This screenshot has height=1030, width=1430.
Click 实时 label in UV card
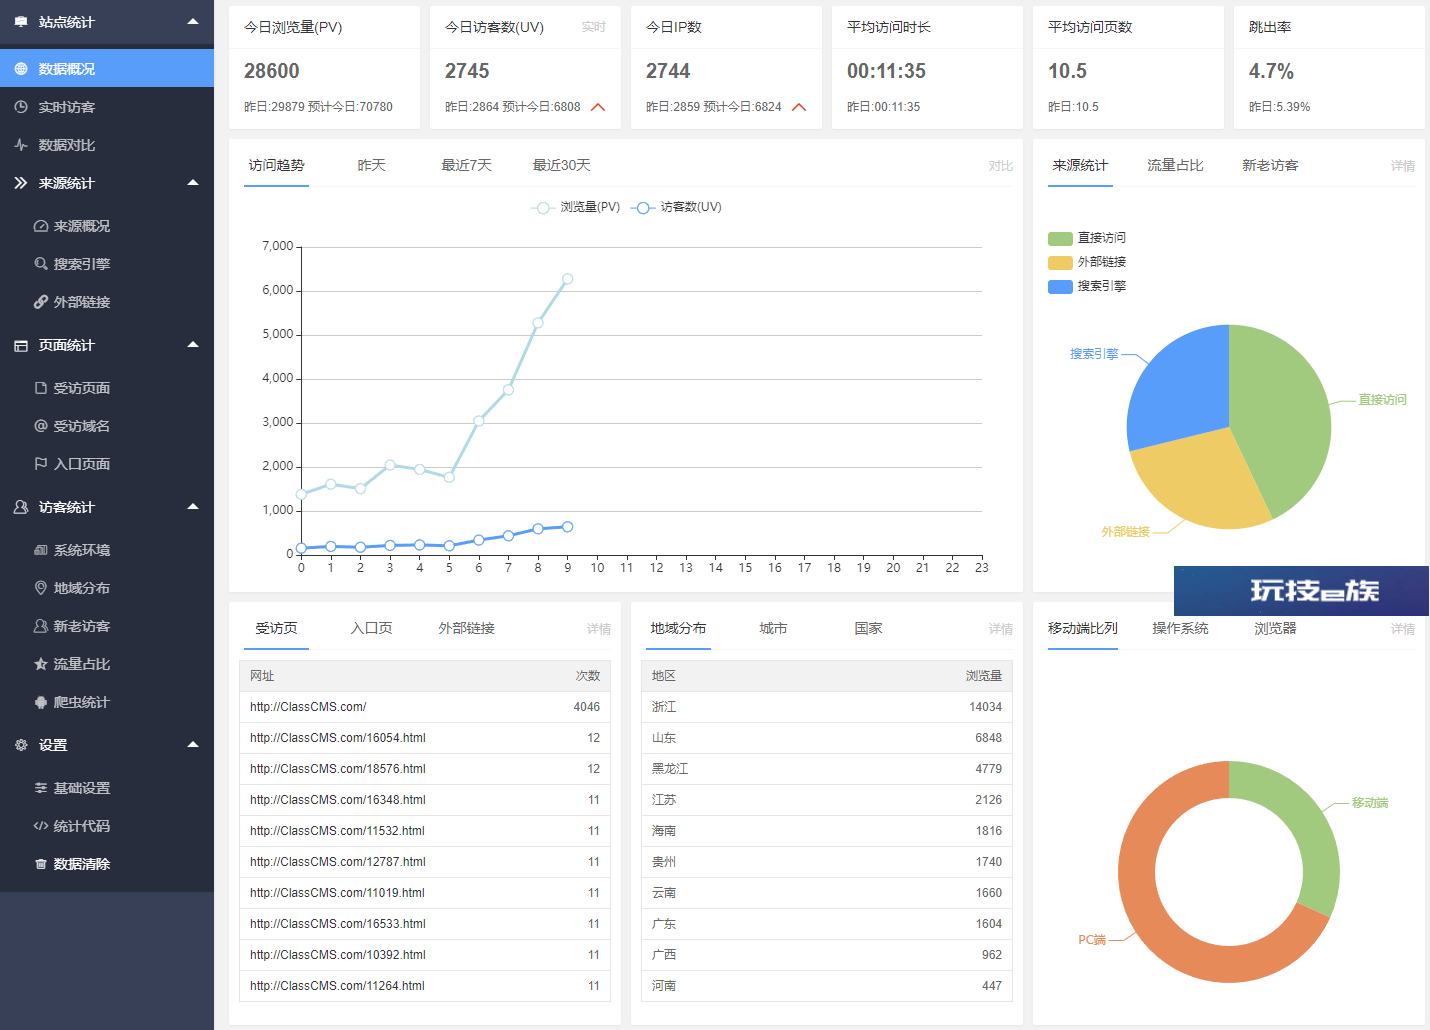(x=594, y=27)
